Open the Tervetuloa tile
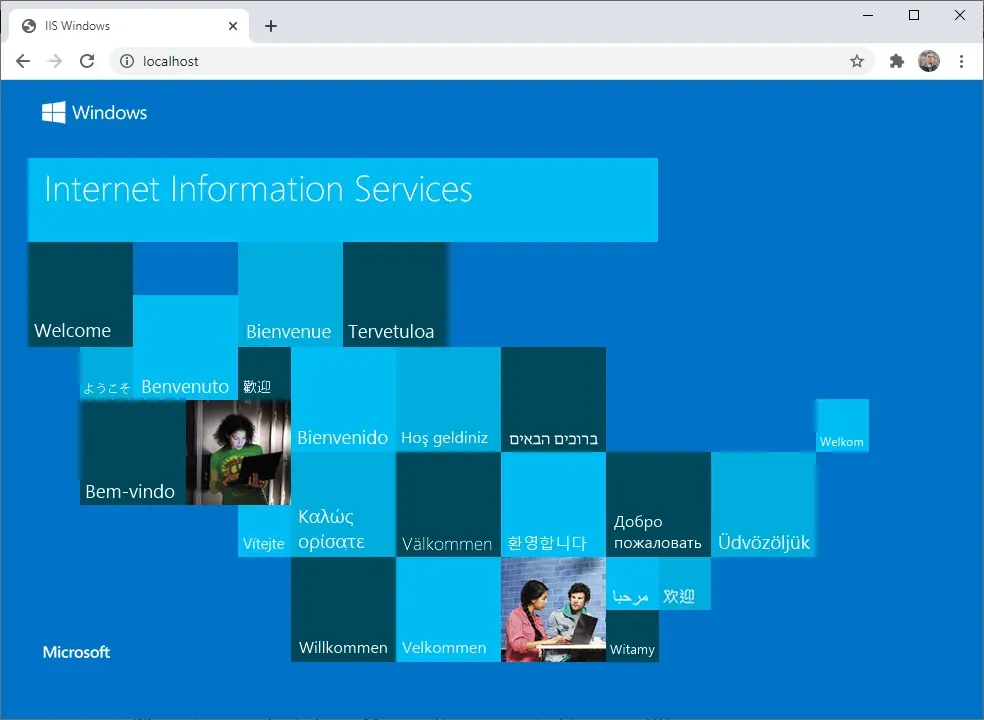Screen dimensions: 984x720 (395, 295)
